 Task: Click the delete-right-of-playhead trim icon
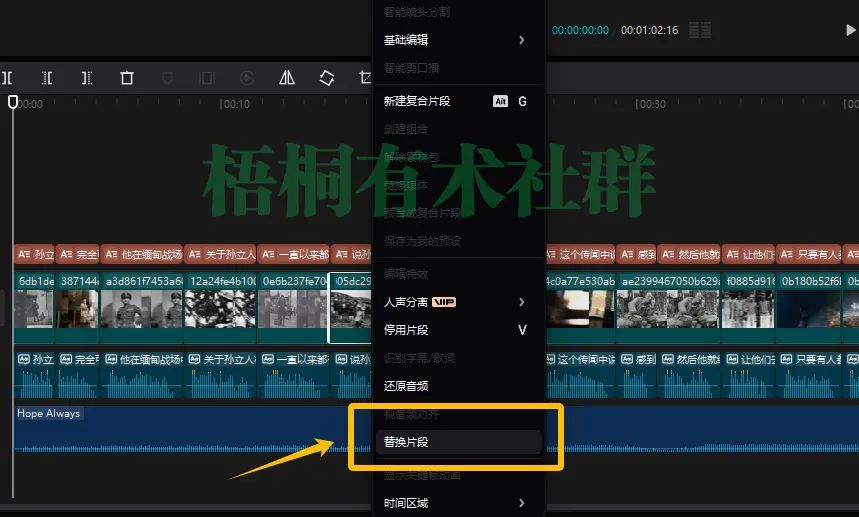[87, 78]
